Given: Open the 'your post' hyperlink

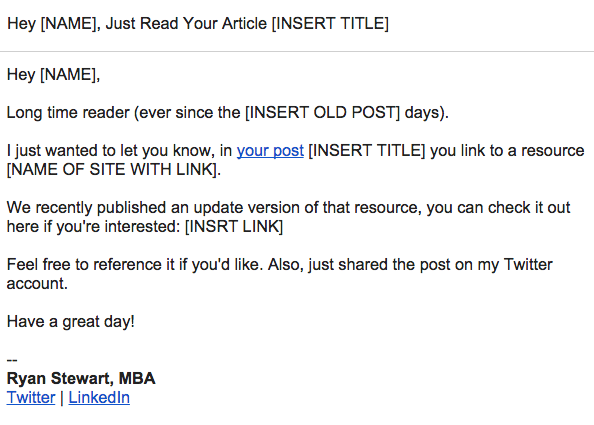Looking at the screenshot, I should (270, 151).
